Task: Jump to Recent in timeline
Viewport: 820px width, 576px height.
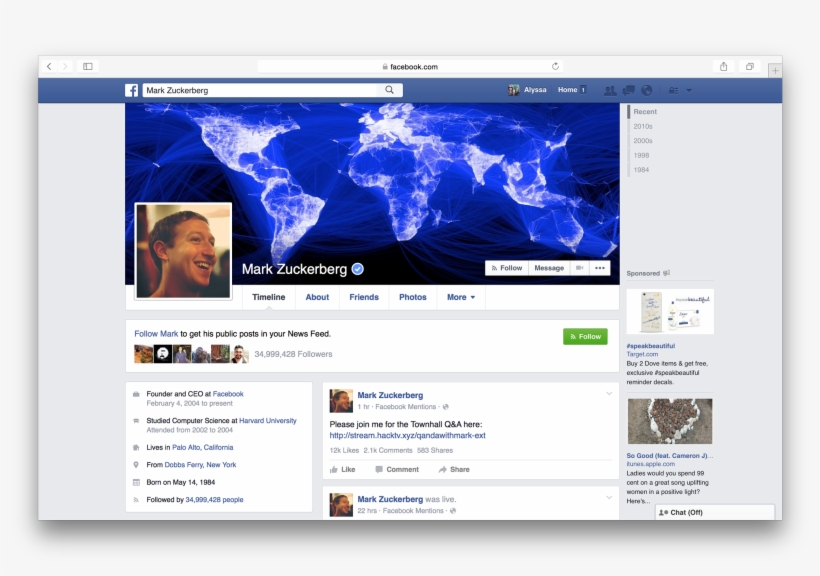Action: coord(645,111)
